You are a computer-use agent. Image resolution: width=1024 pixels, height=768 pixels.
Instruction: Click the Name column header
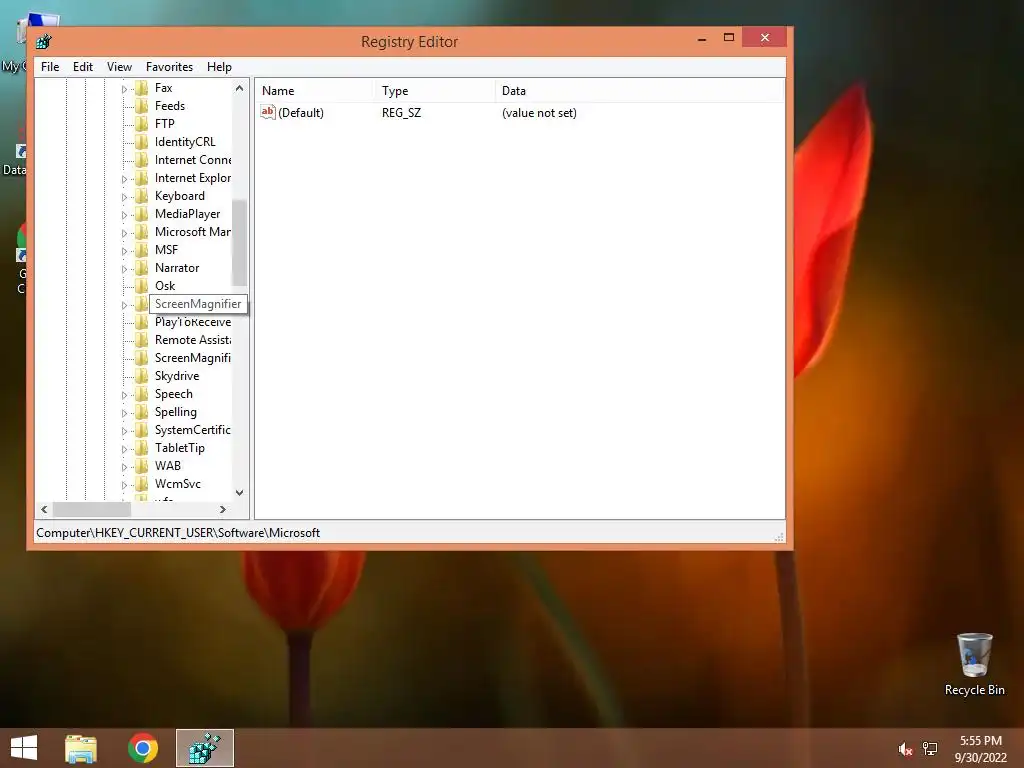[x=314, y=91]
